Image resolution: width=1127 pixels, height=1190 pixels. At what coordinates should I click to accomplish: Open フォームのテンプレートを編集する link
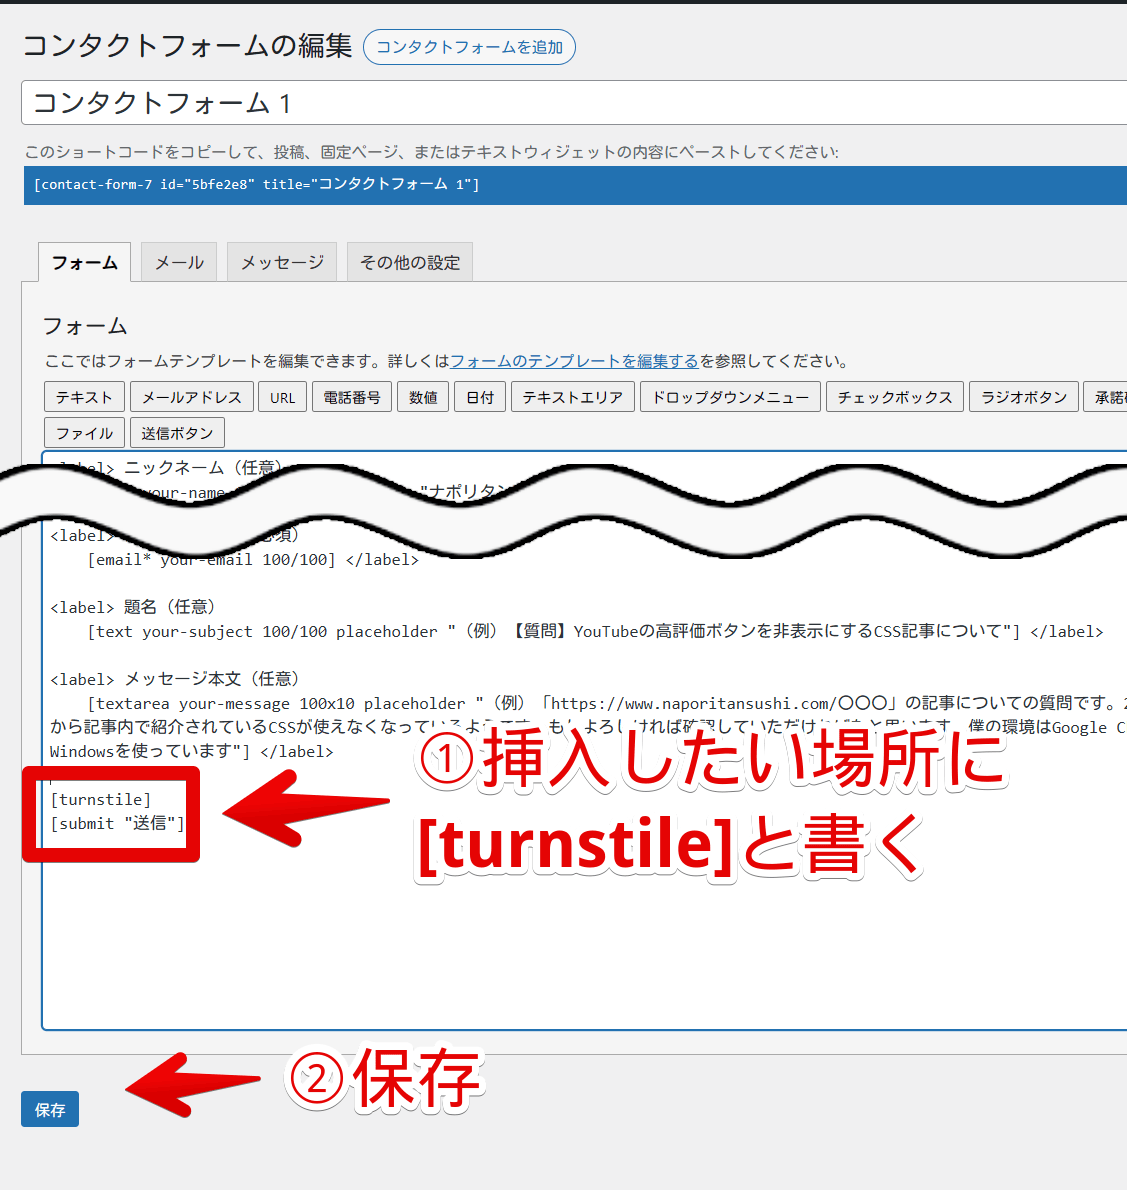coord(574,361)
